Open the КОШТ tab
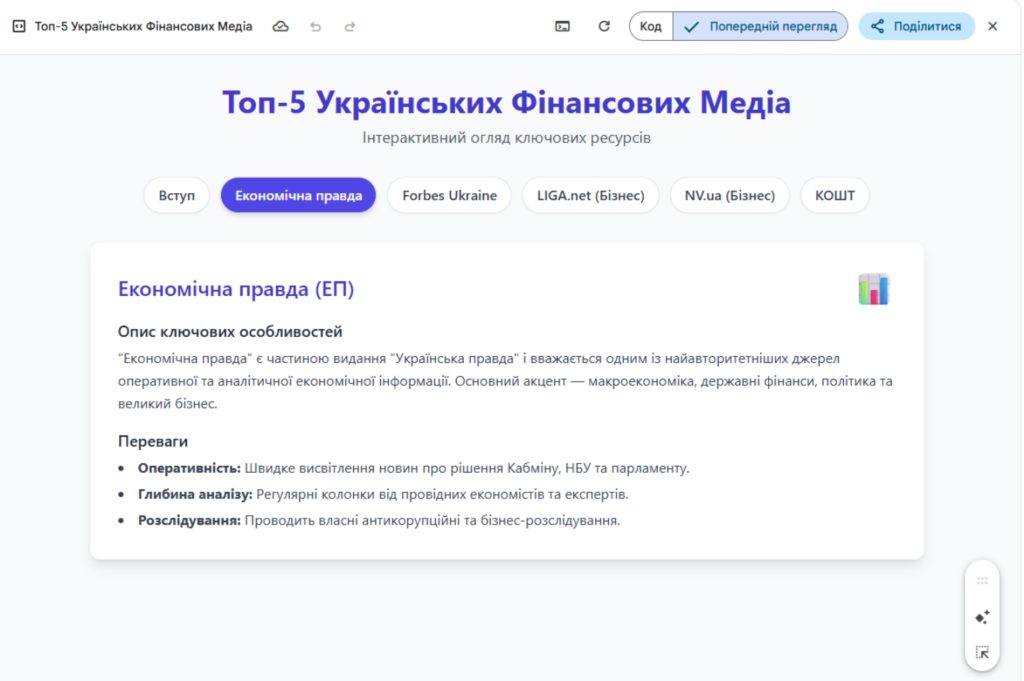 point(835,195)
